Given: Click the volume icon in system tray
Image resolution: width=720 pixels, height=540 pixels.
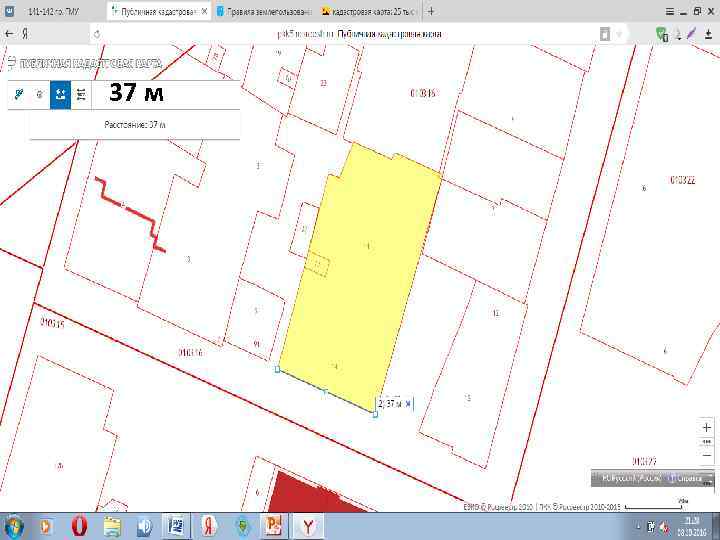Looking at the screenshot, I should pyautogui.click(x=664, y=527).
